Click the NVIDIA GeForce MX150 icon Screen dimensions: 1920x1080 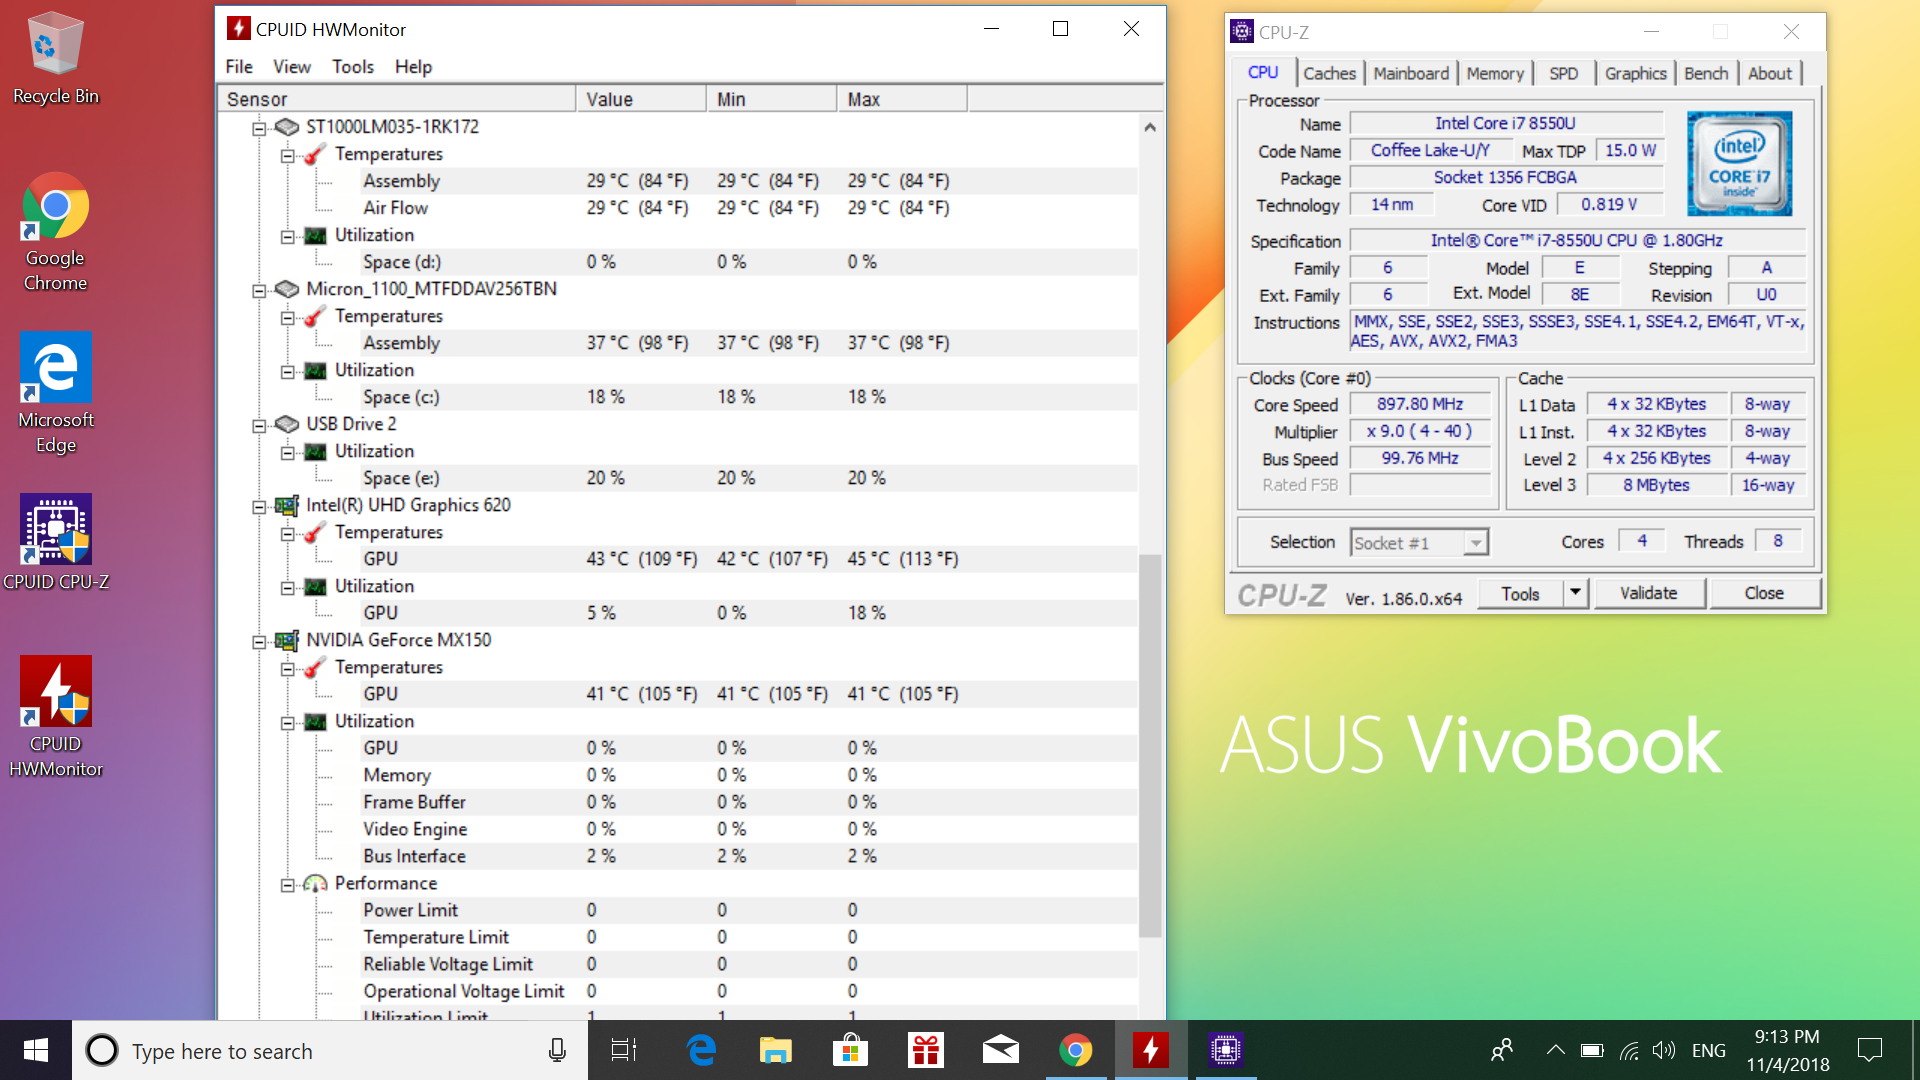(287, 640)
